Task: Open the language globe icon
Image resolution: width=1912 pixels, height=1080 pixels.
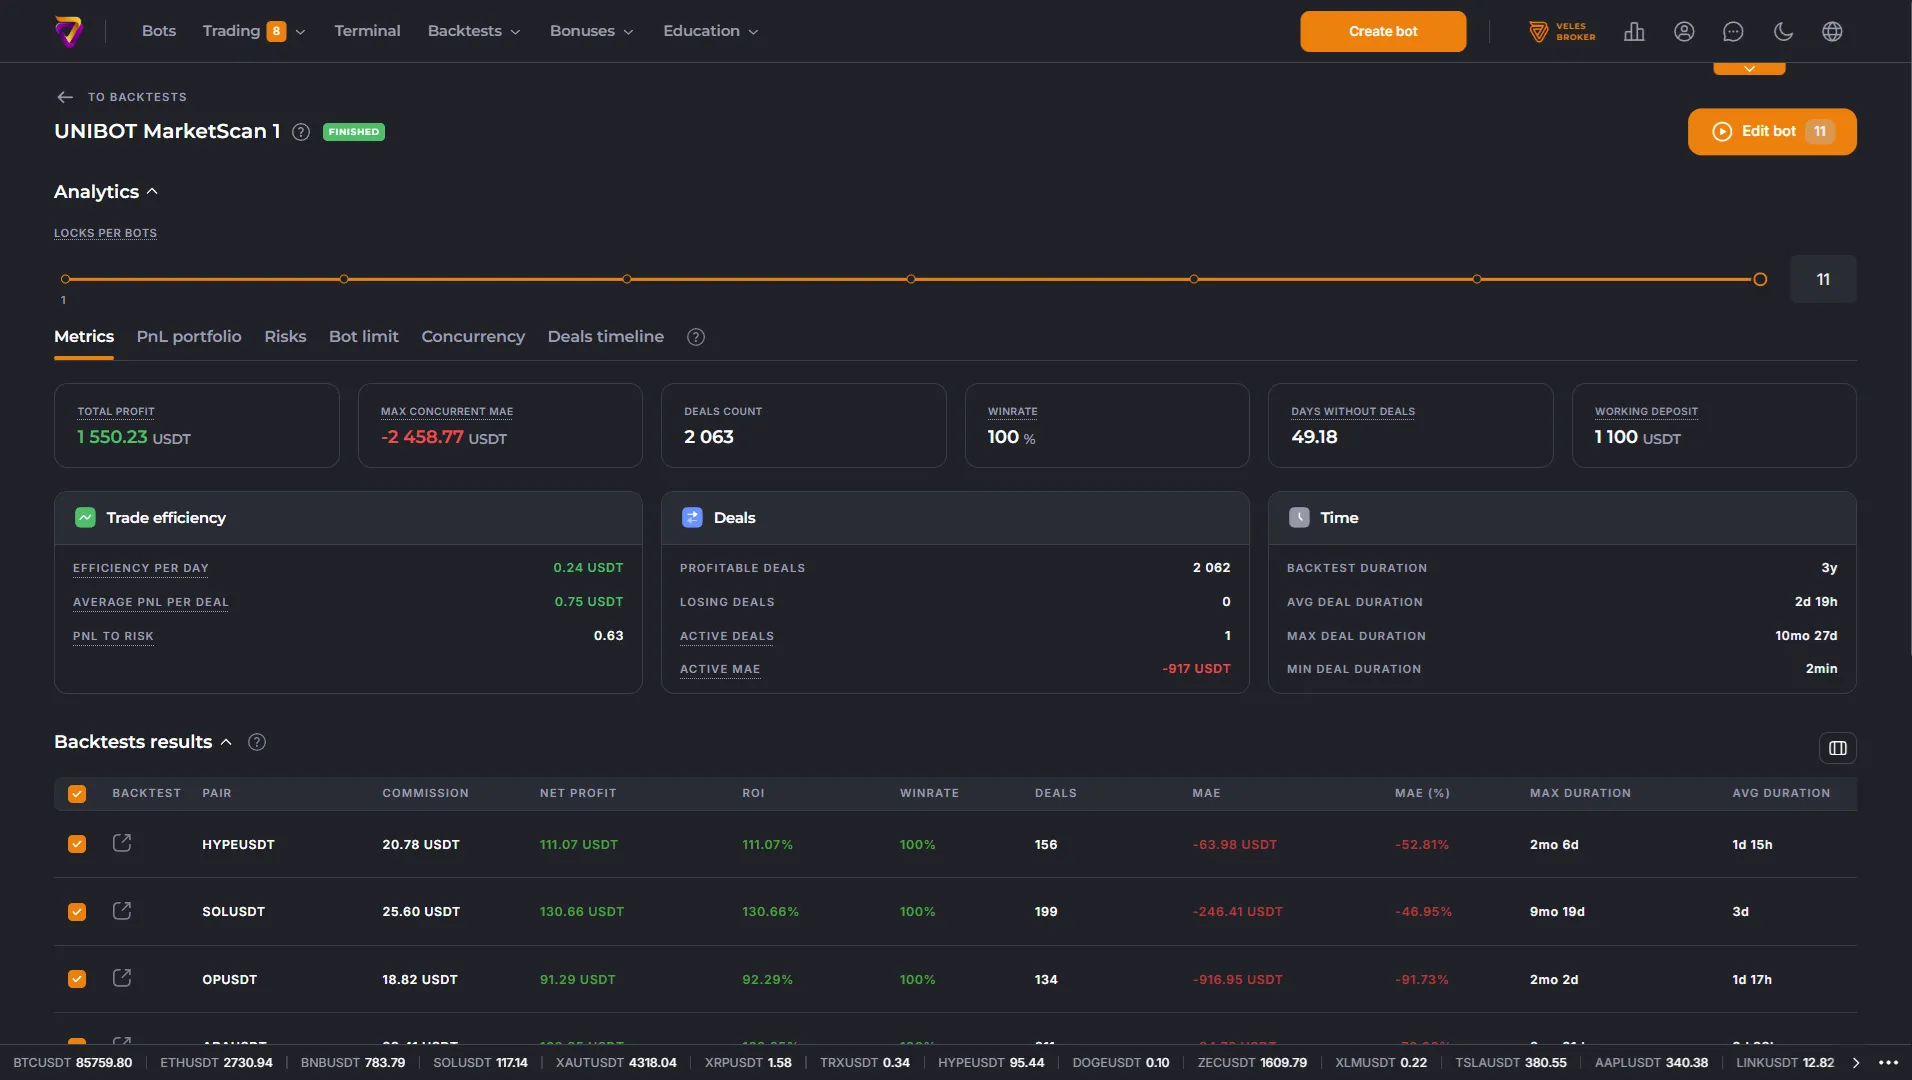Action: point(1832,31)
